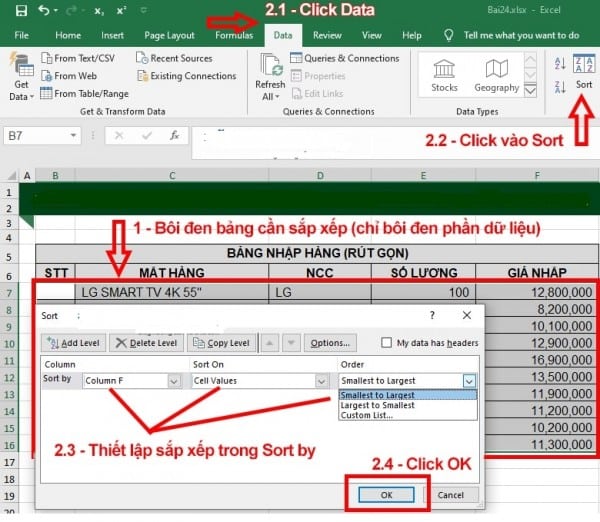
Task: Click the lightbulb Tell me icon
Action: coord(448,35)
